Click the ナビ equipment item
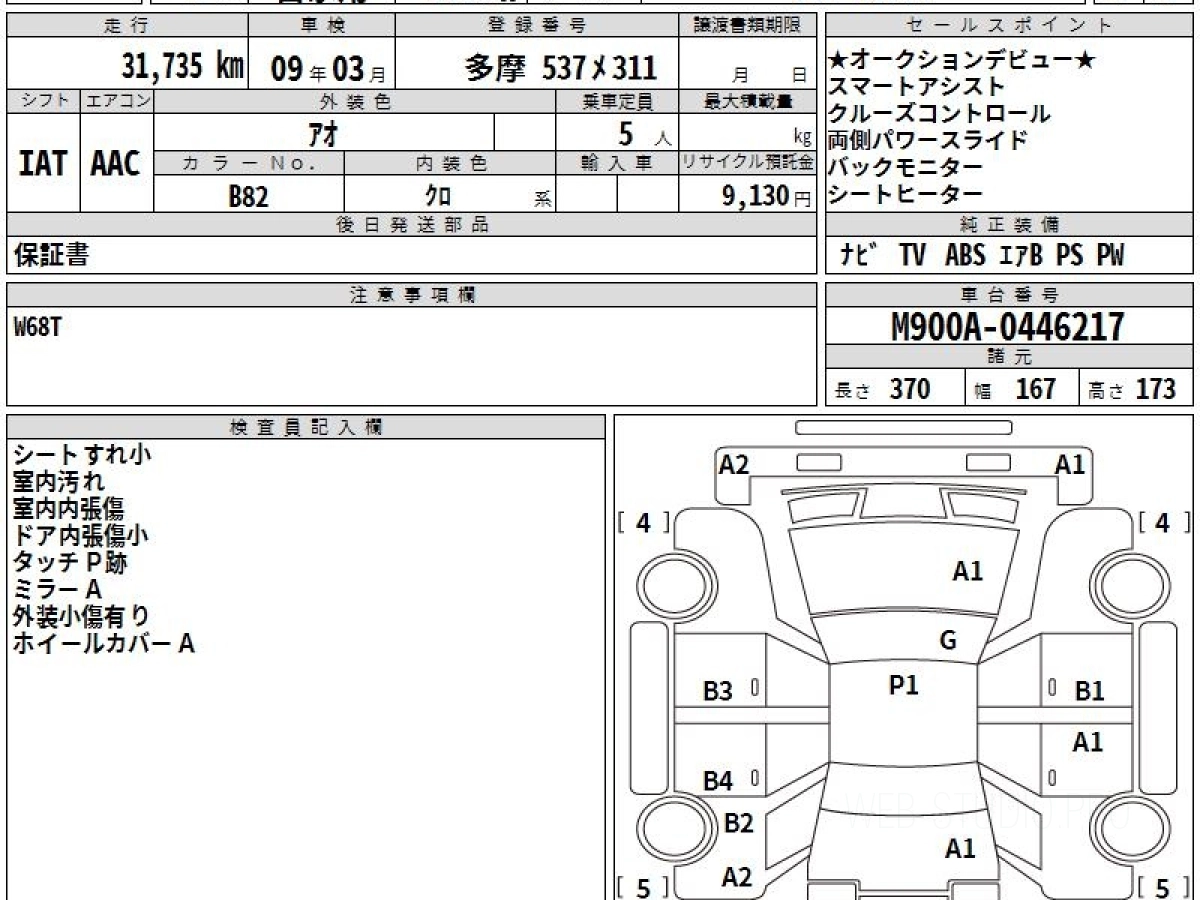 (x=859, y=256)
